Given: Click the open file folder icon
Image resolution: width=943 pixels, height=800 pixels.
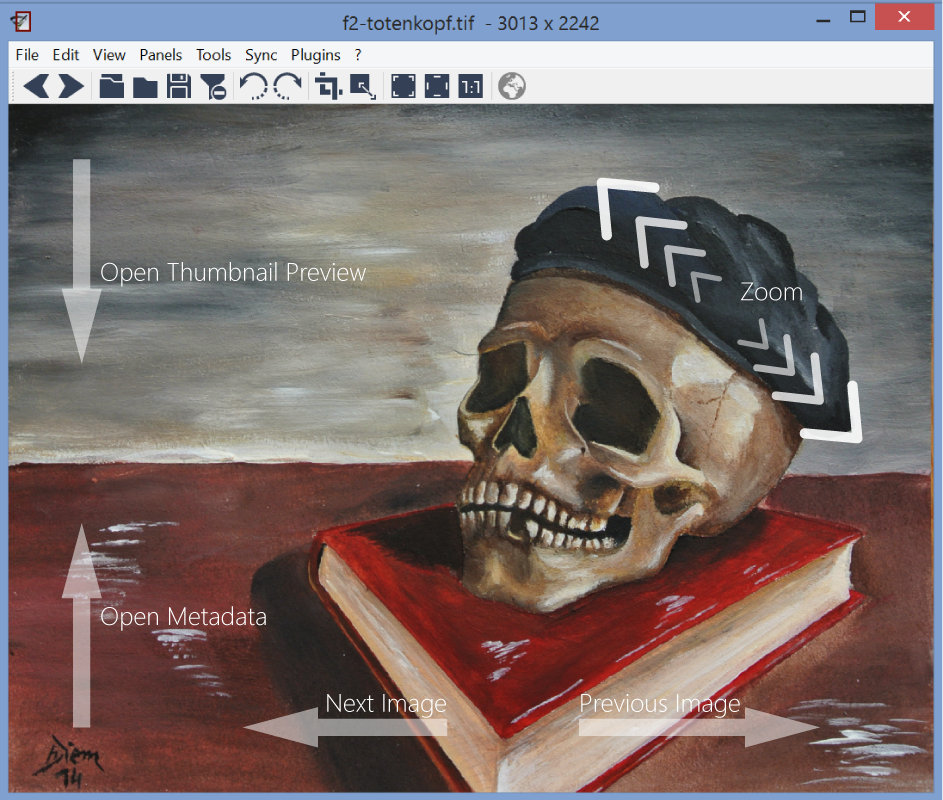Looking at the screenshot, I should point(112,86).
